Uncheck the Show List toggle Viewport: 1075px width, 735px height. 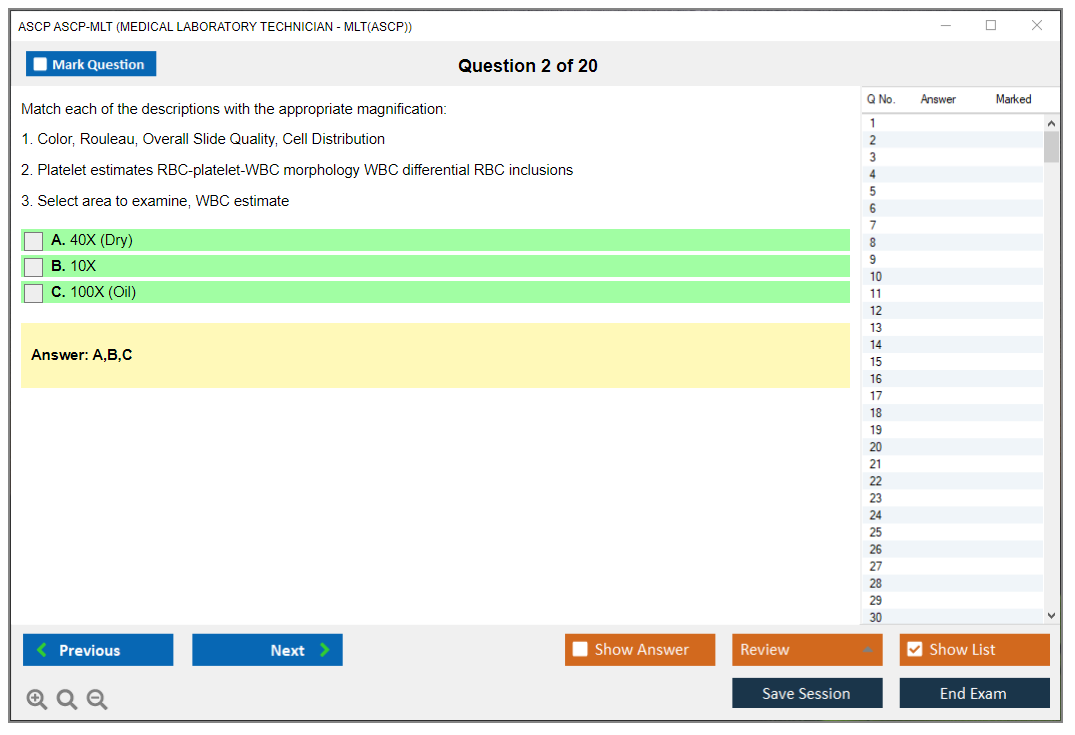tap(914, 650)
